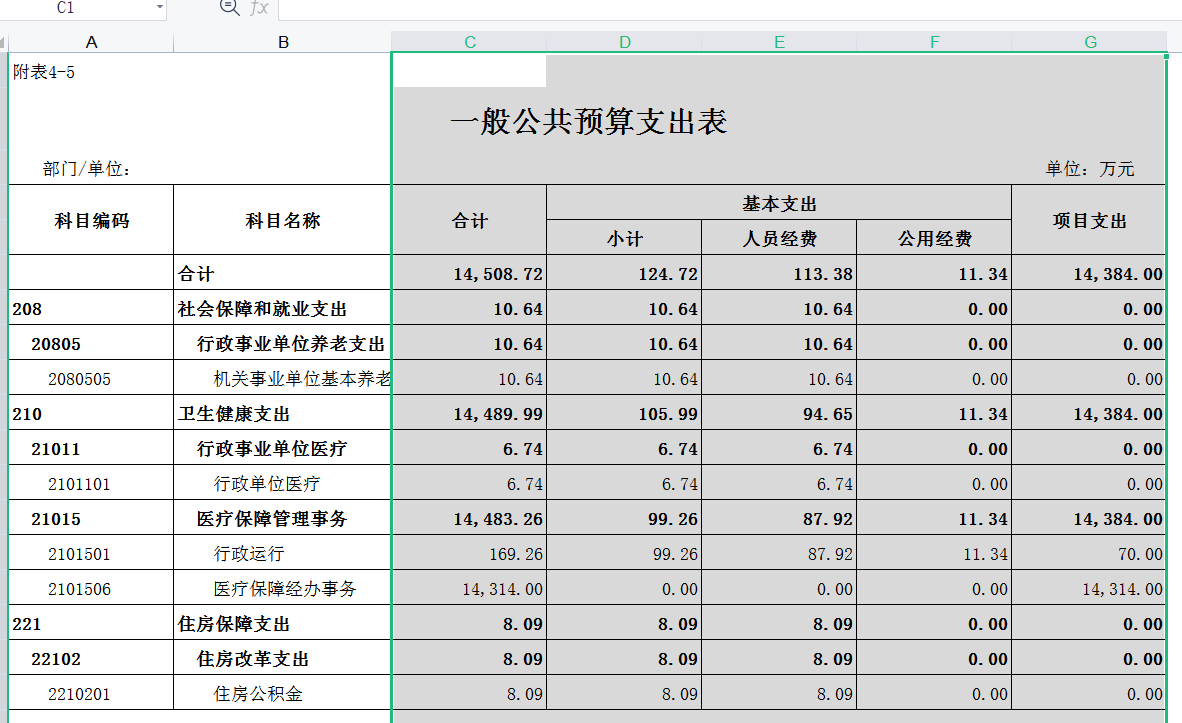Open the Name Box dropdown arrow
Screen dimensions: 1182x723
click(x=159, y=8)
